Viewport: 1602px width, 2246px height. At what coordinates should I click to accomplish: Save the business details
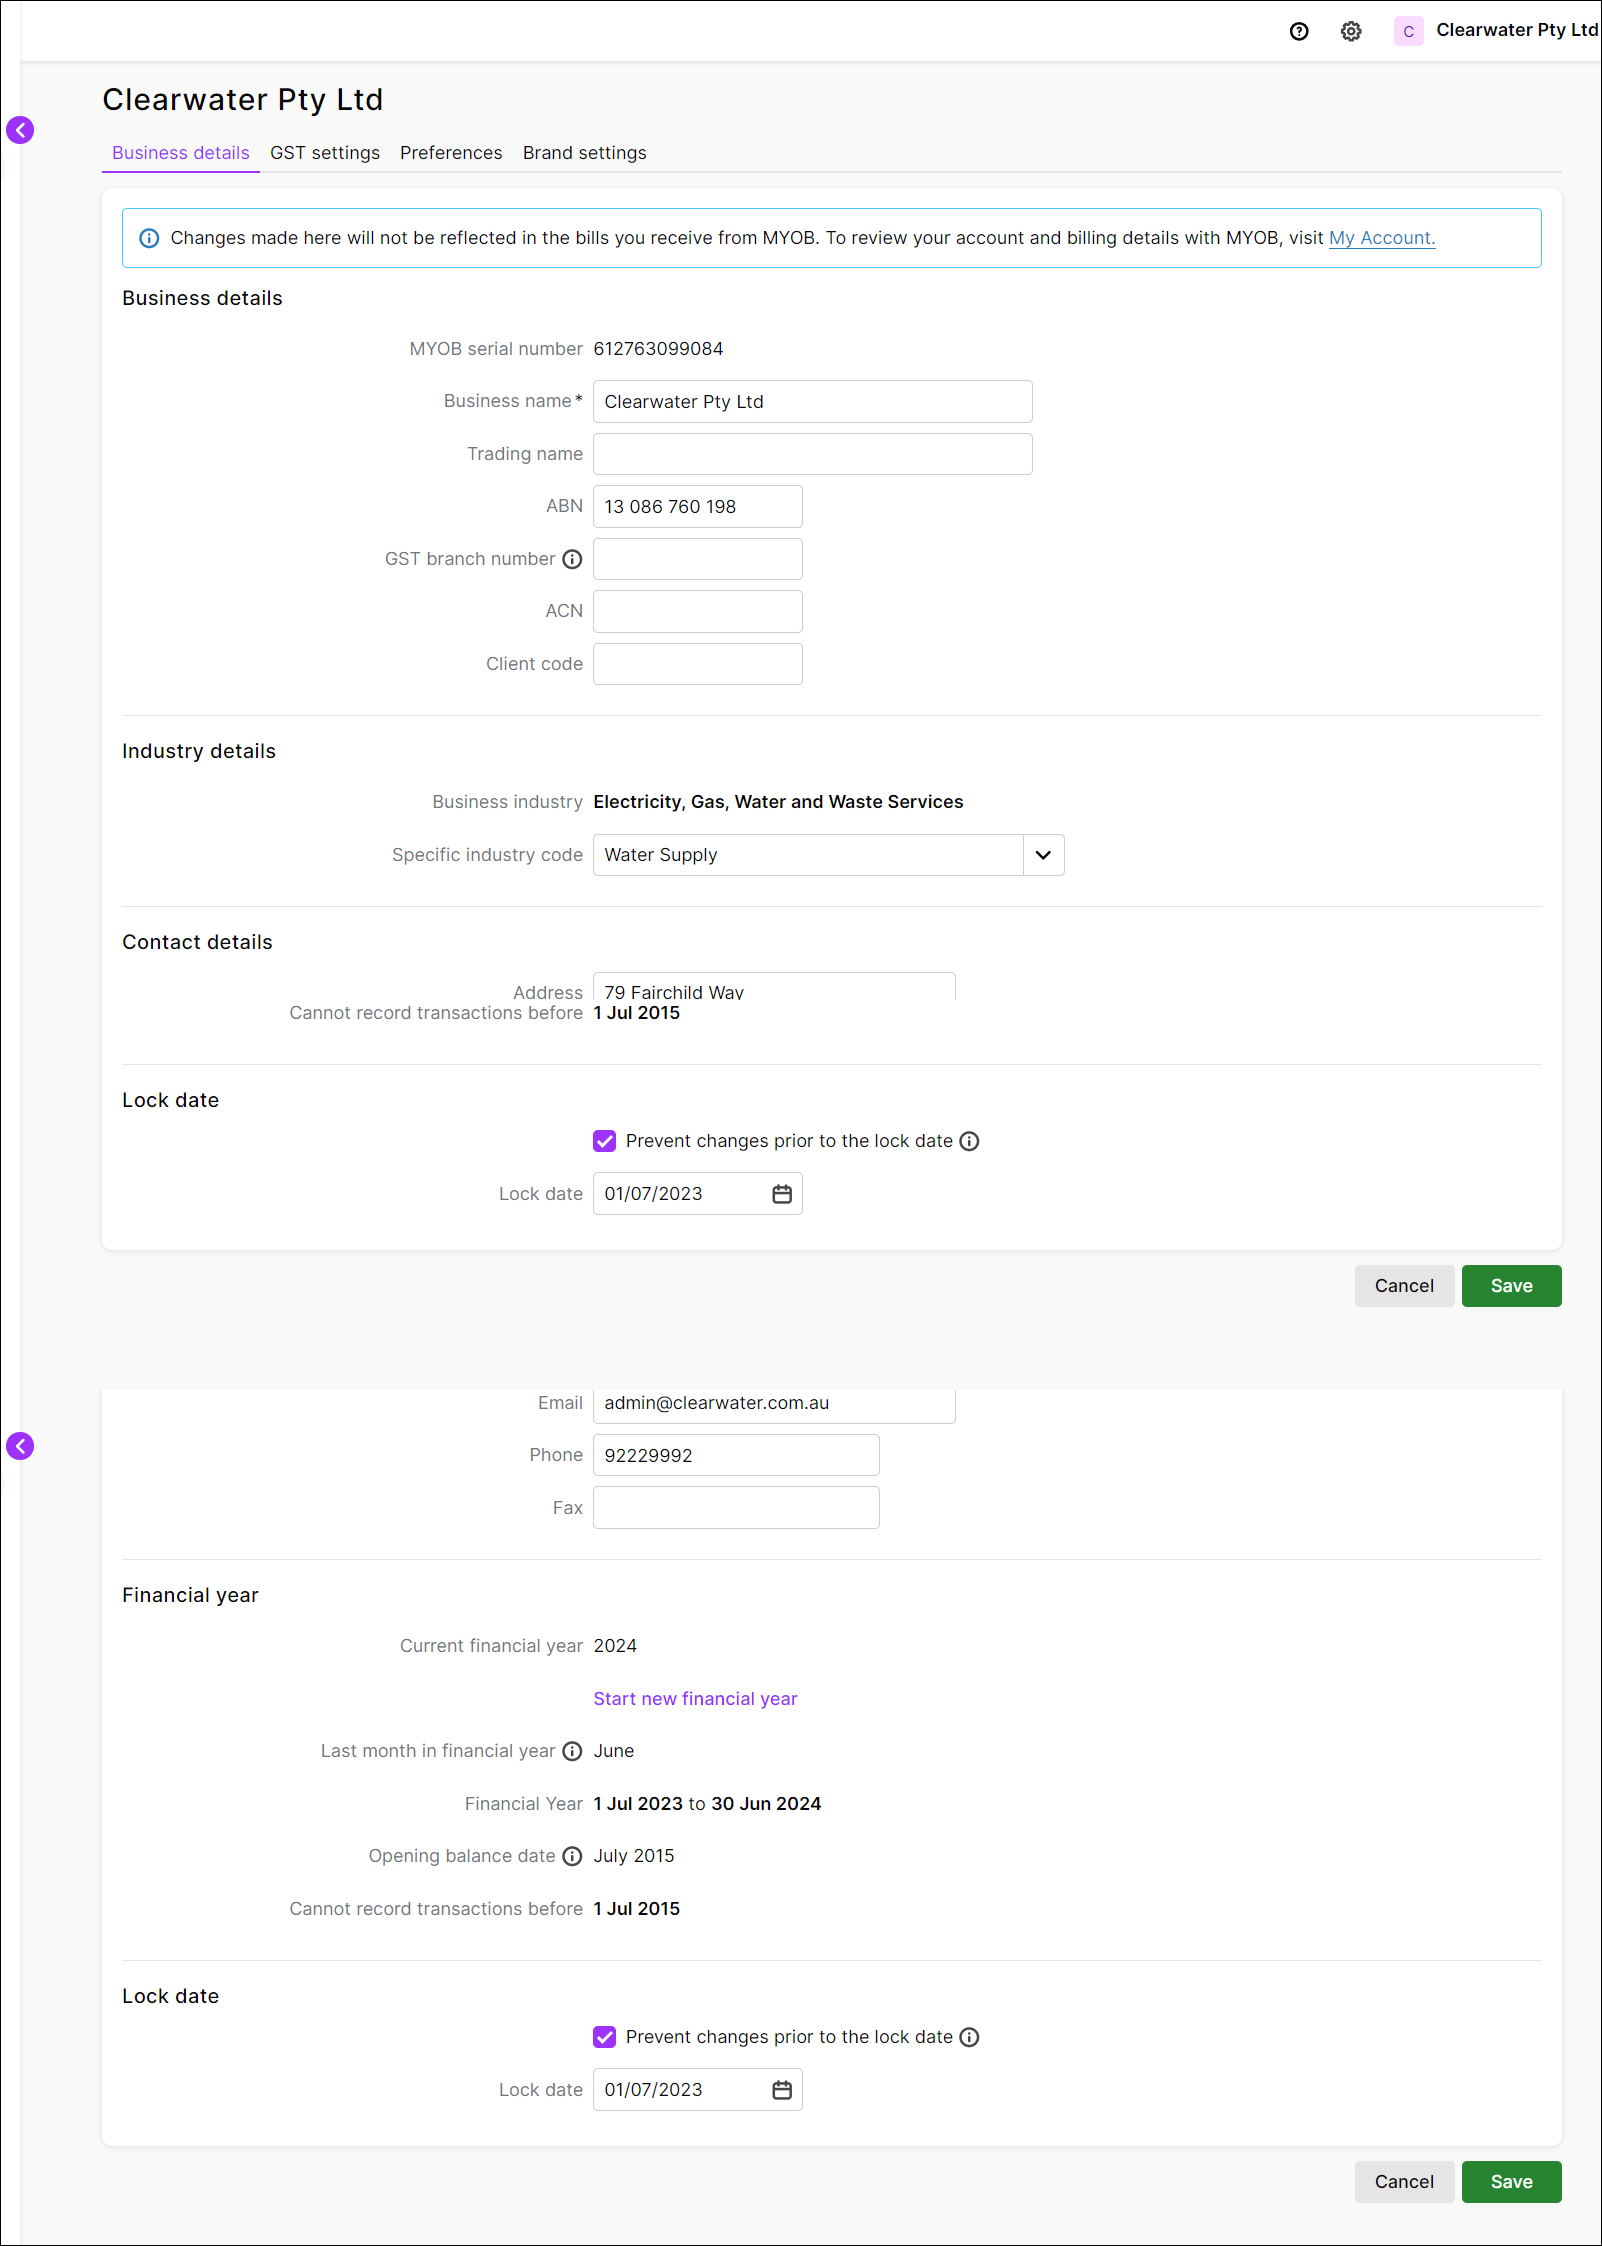point(1511,1286)
